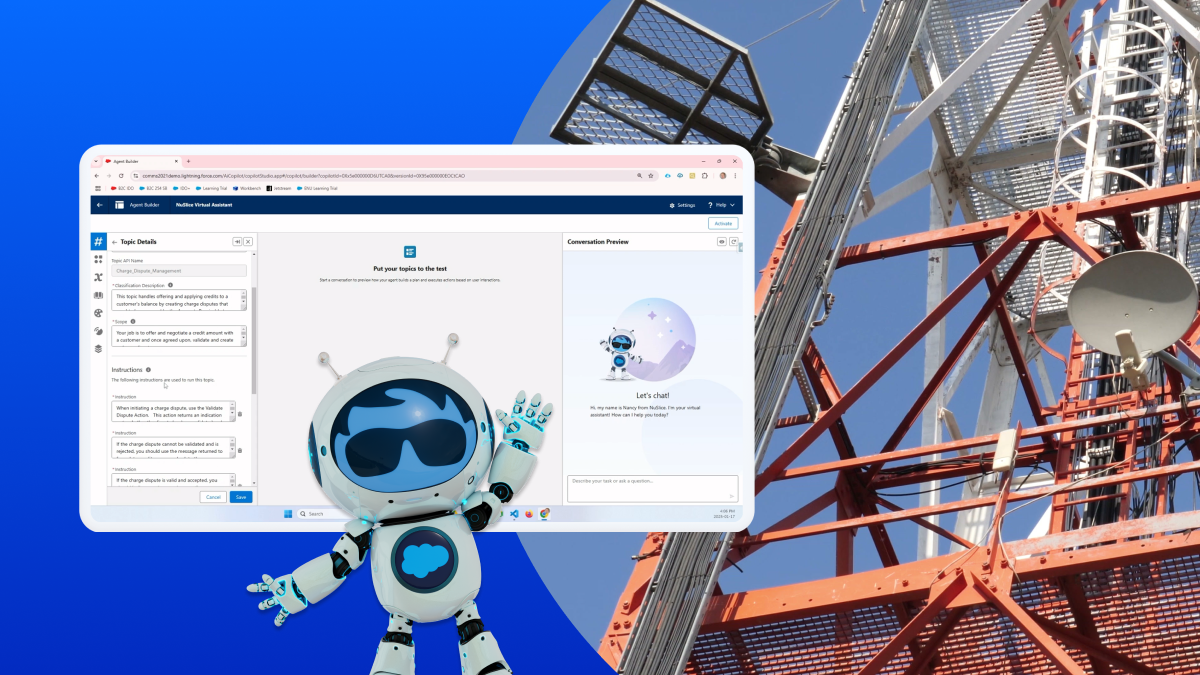Select the Topics icon in the left sidebar
Viewport: 1200px width, 675px height.
99,241
